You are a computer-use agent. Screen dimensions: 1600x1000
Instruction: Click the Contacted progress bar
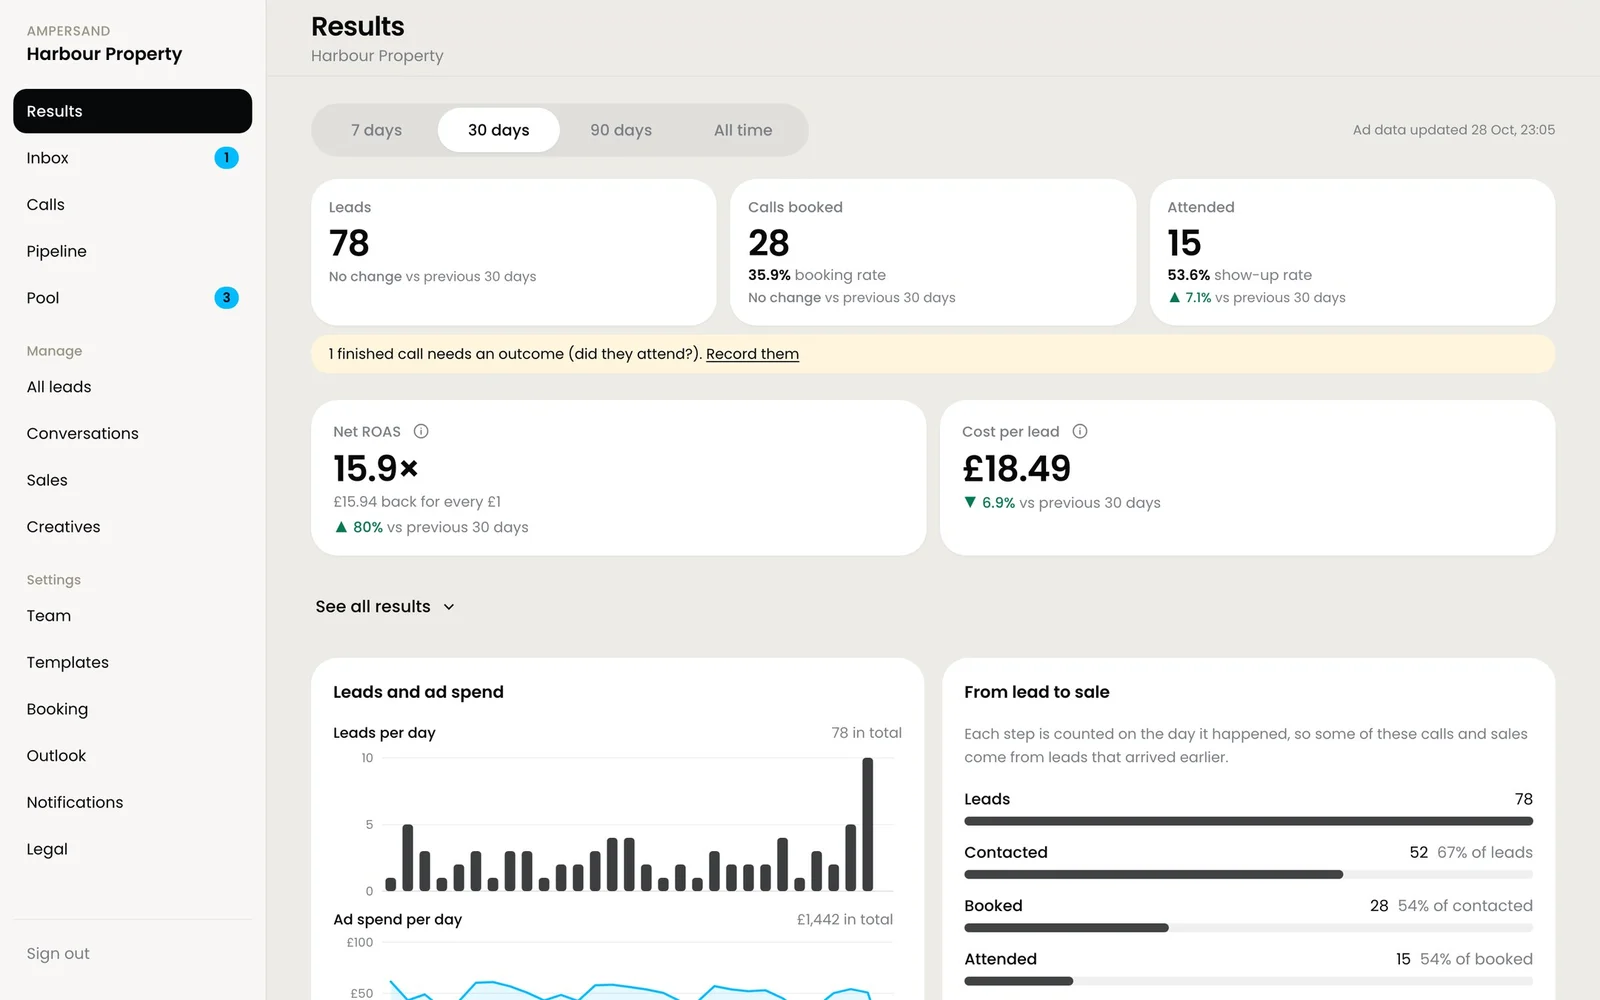pyautogui.click(x=1248, y=875)
